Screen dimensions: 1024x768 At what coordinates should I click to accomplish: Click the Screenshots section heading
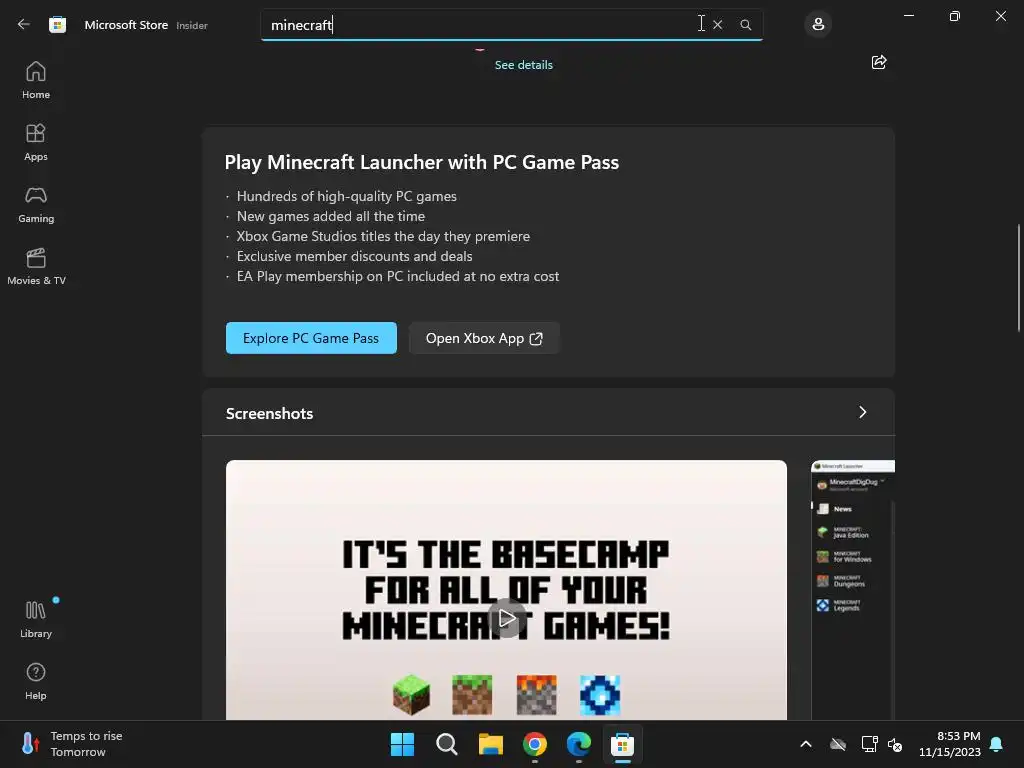pos(269,413)
